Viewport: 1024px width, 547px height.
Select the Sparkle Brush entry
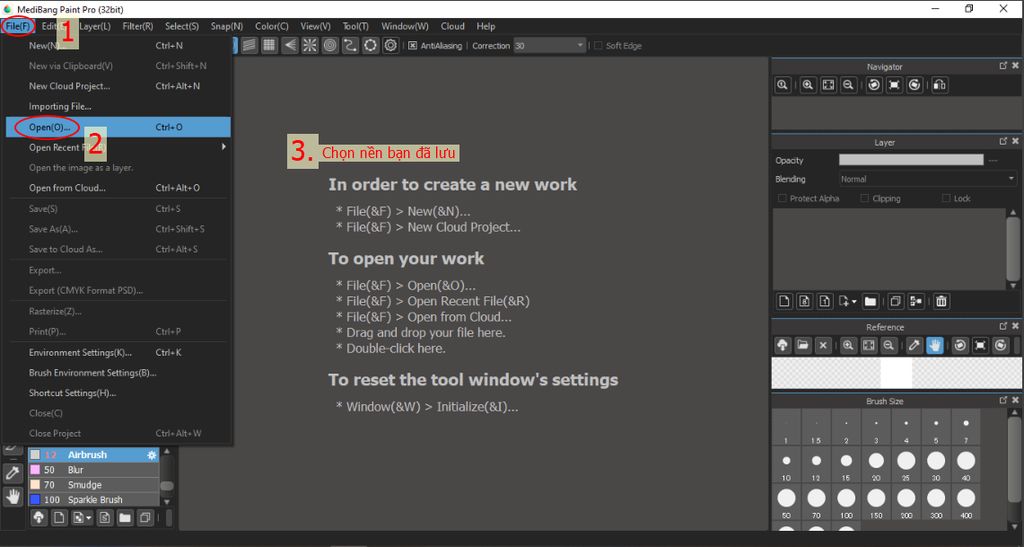pyautogui.click(x=93, y=500)
